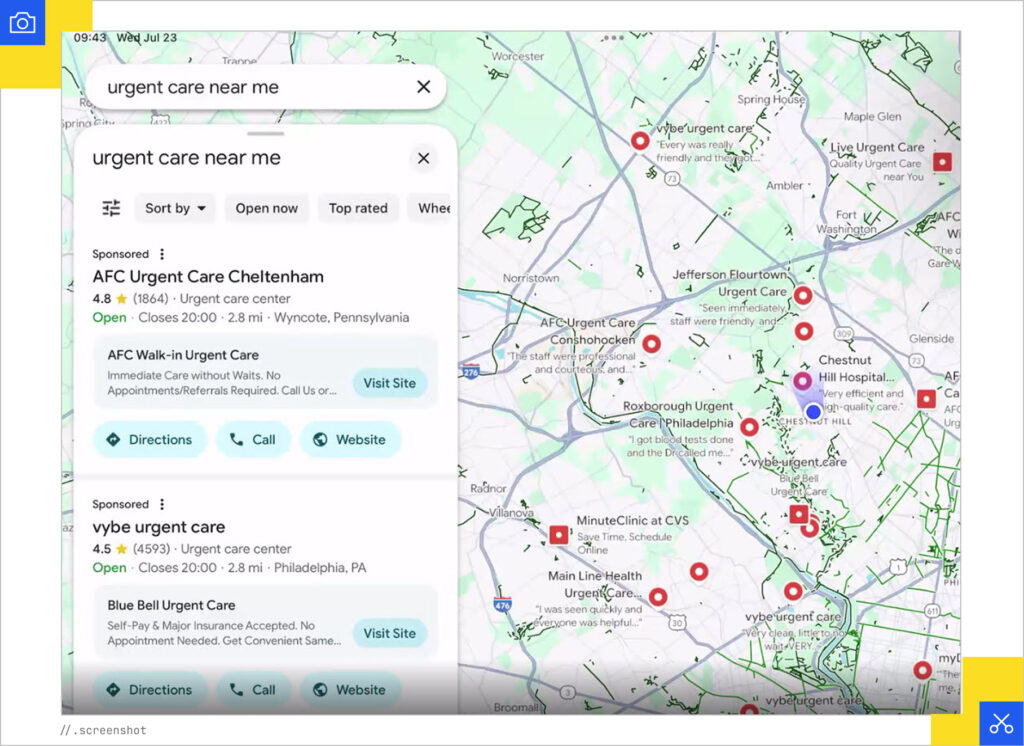The height and width of the screenshot is (746, 1024).
Task: Click the camera icon in top-left corner
Action: 22,22
